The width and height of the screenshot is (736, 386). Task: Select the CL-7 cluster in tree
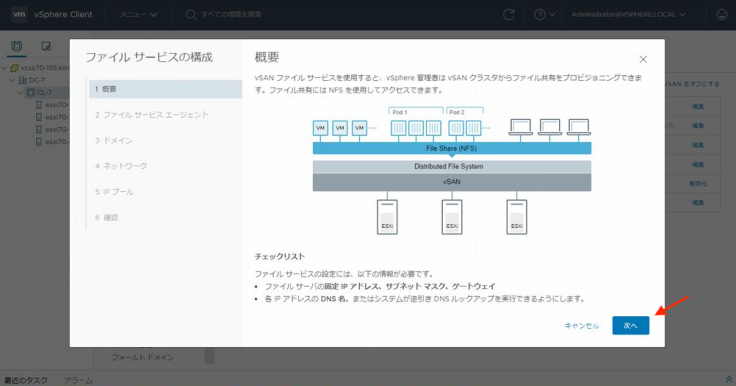pyautogui.click(x=45, y=93)
